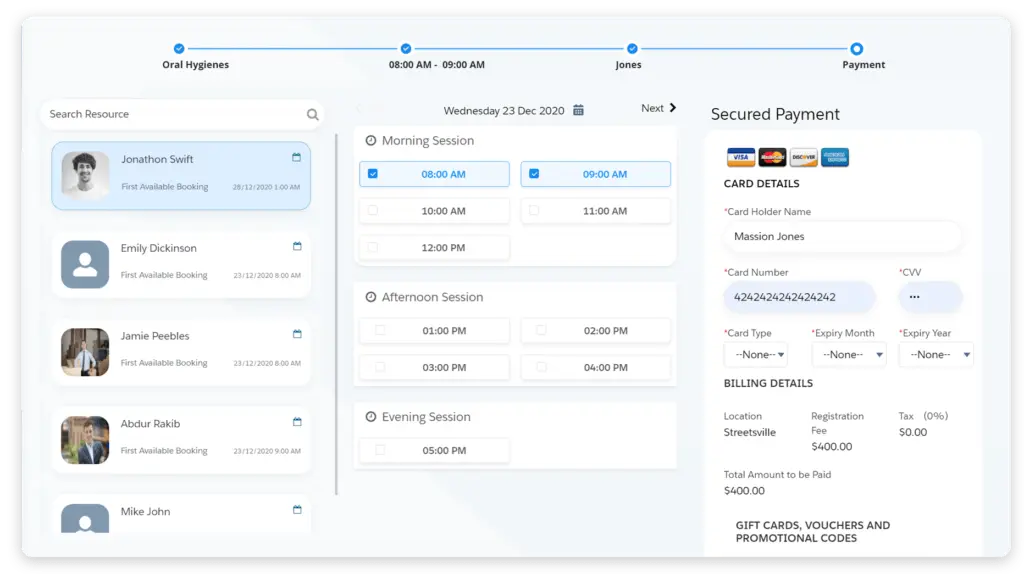
Task: Go to the Oral Hygienes step
Action: coord(179,48)
